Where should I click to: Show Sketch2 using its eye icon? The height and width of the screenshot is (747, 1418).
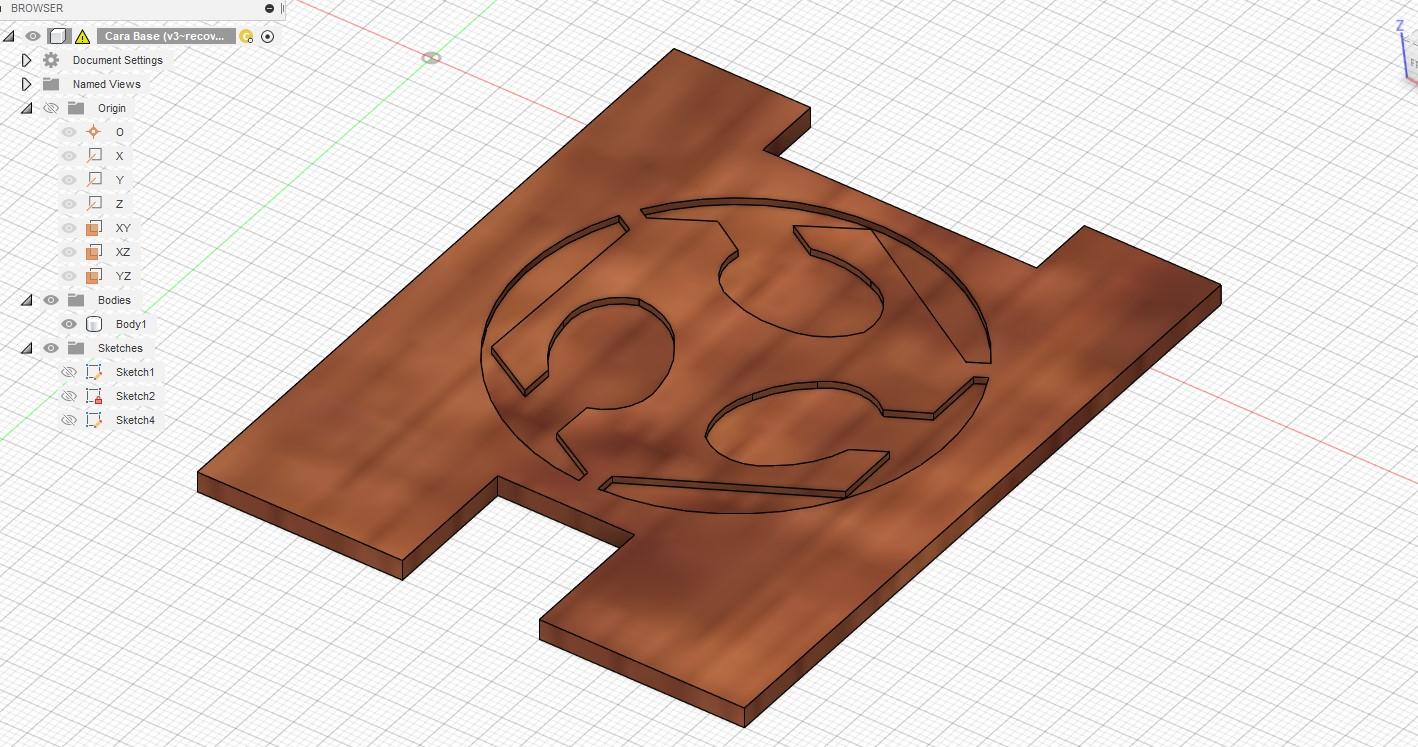69,396
